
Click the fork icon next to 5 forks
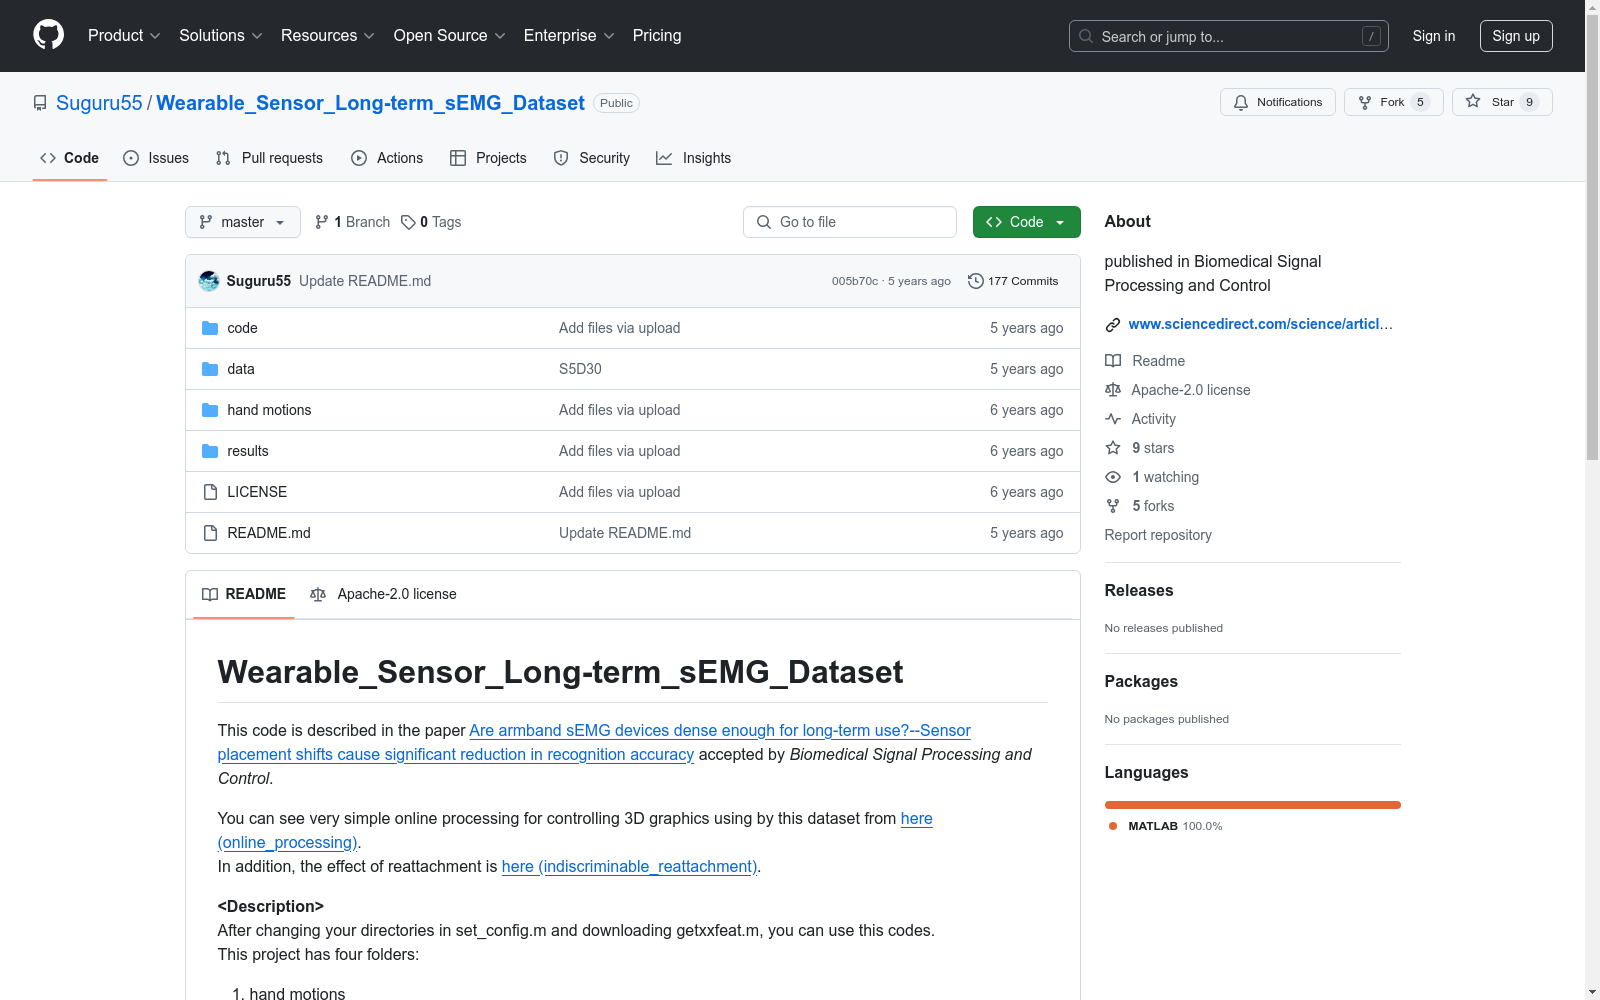[x=1113, y=506]
